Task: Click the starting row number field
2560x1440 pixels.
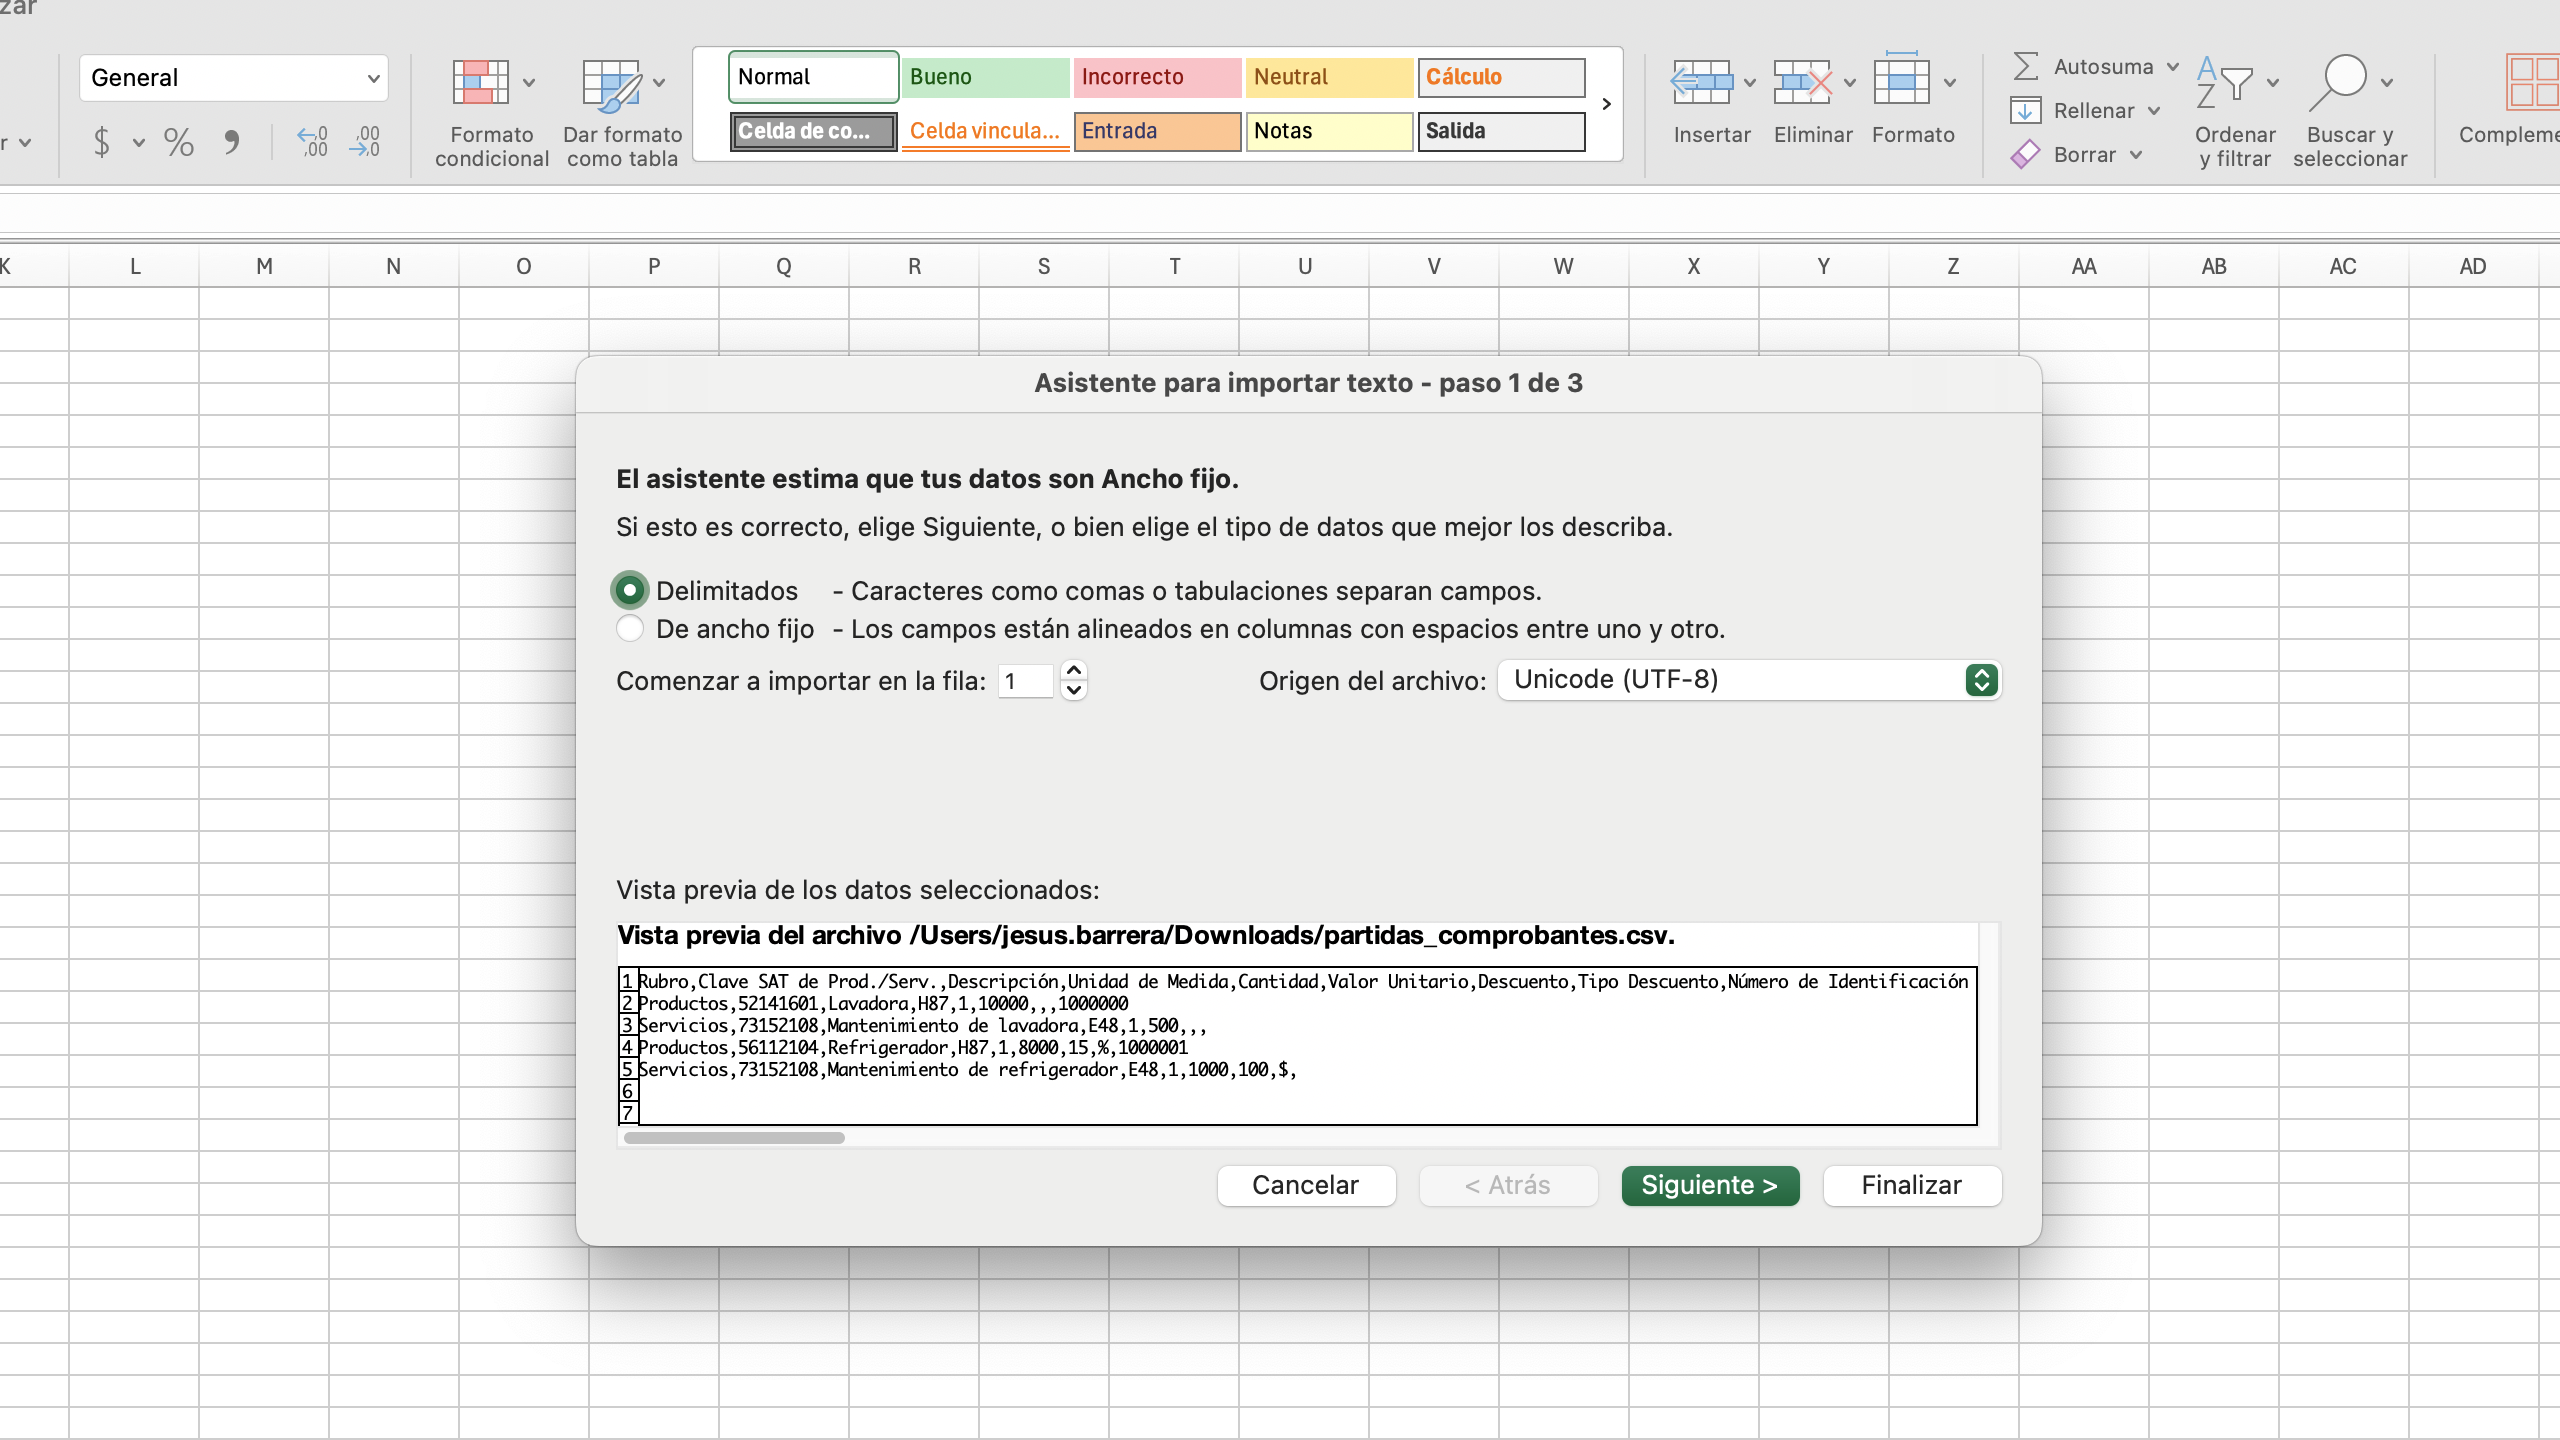Action: coord(1025,681)
